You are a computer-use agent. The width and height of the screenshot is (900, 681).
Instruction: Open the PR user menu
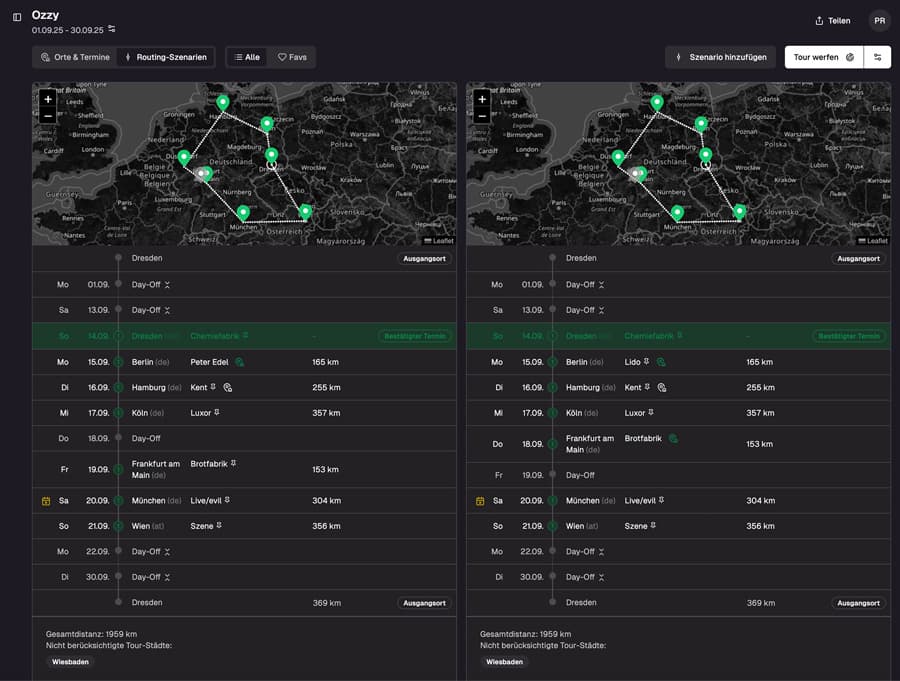tap(879, 20)
